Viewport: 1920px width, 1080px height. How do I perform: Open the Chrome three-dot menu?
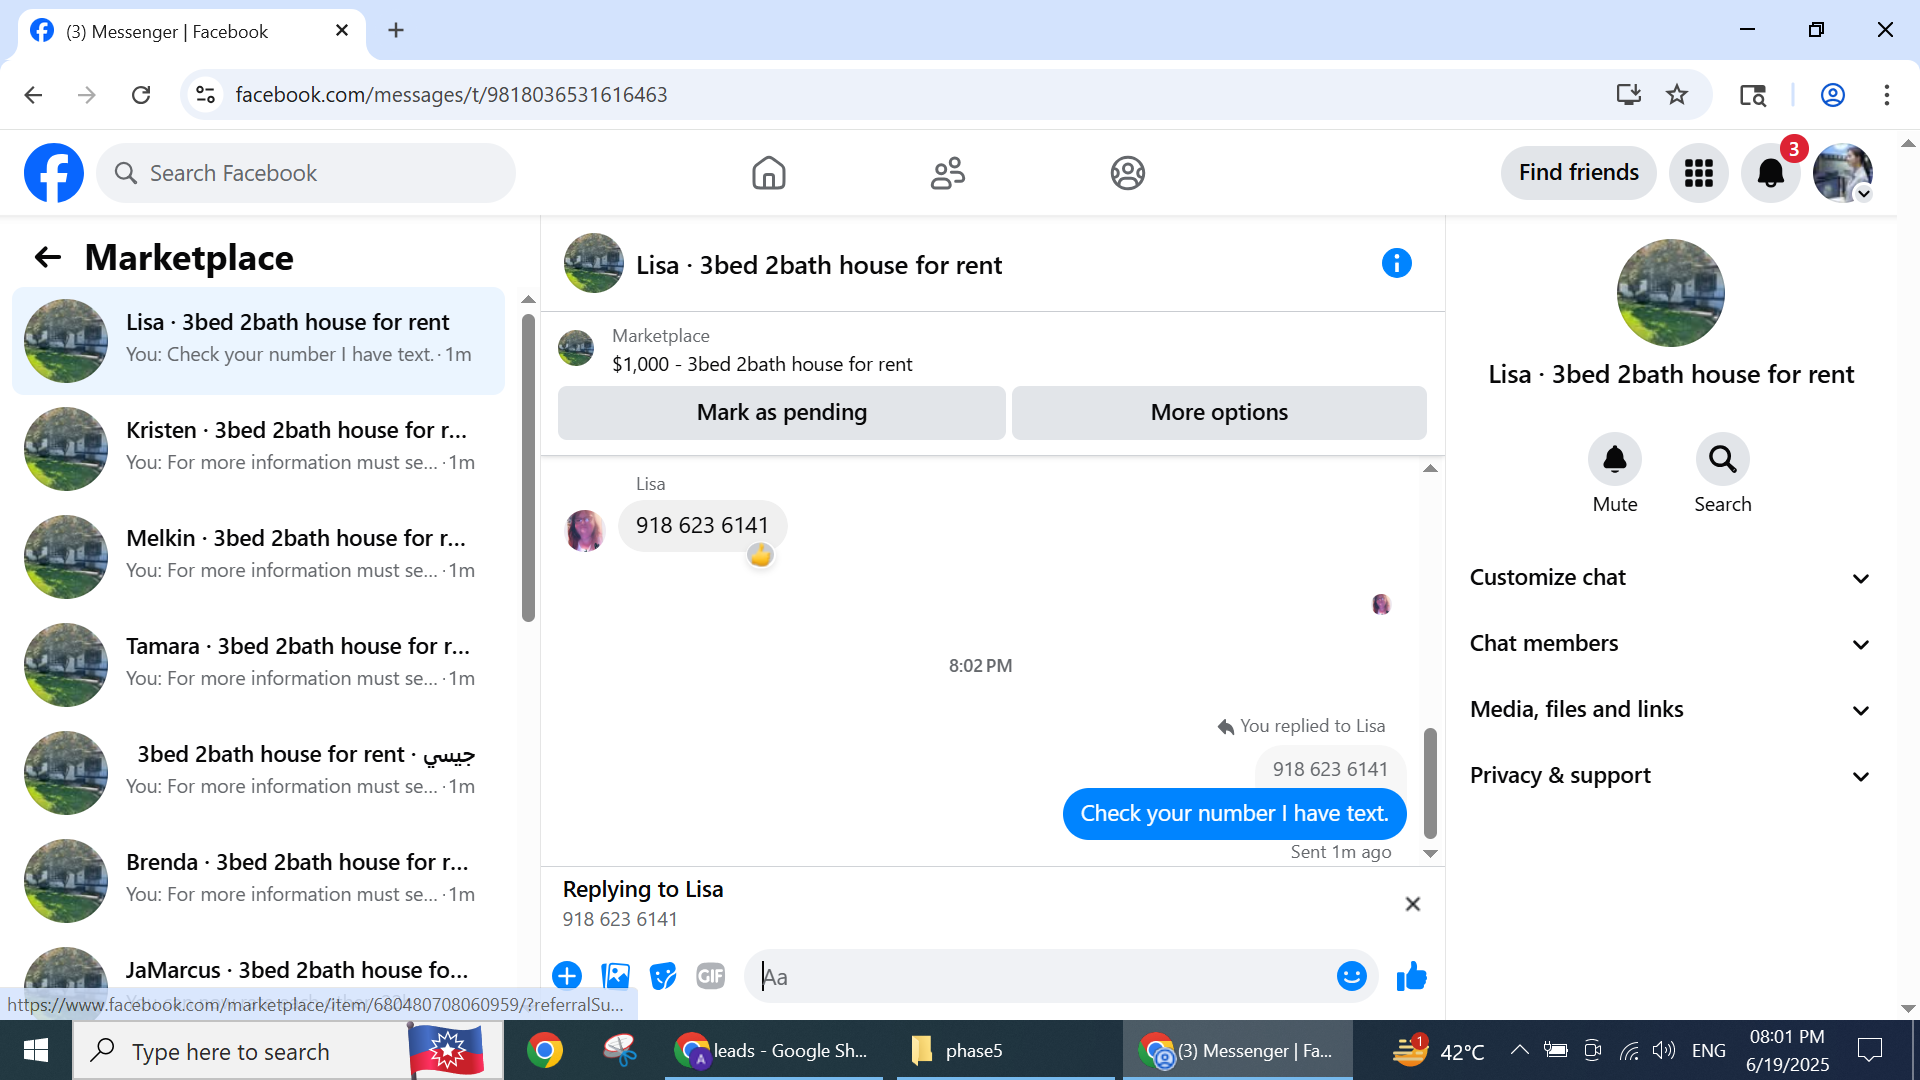(x=1887, y=95)
